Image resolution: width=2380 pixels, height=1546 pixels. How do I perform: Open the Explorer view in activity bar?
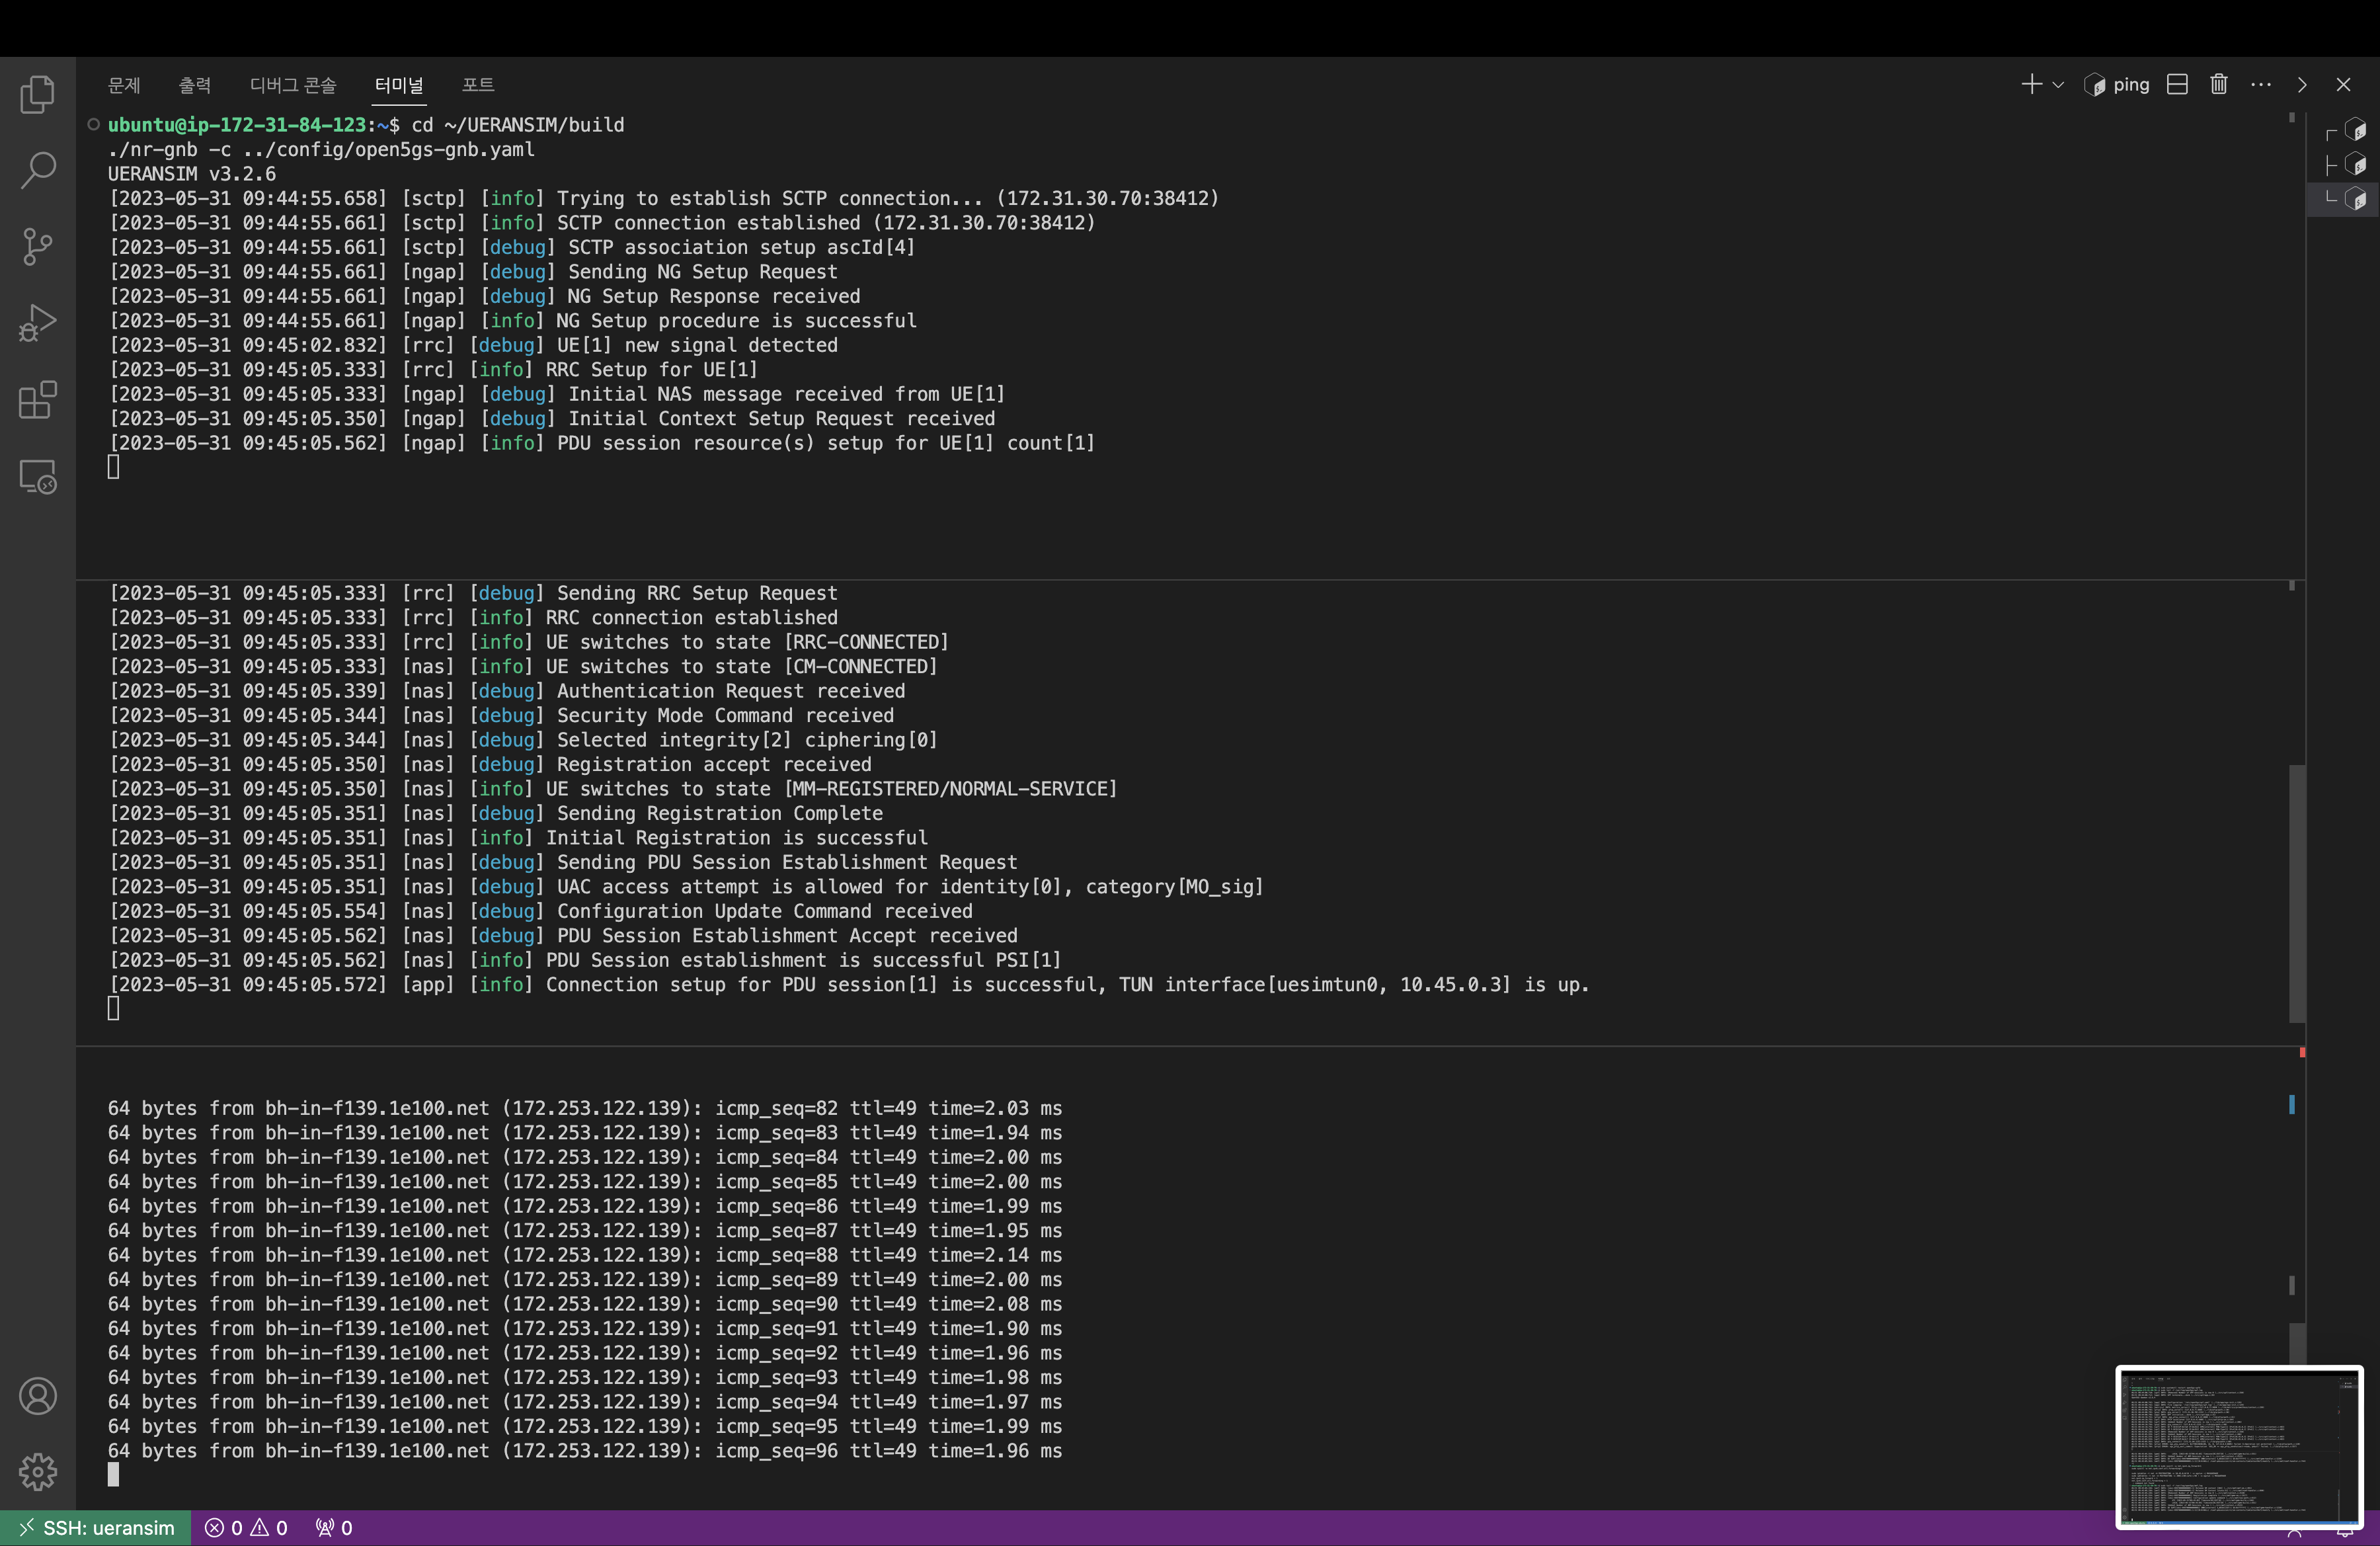(37, 95)
